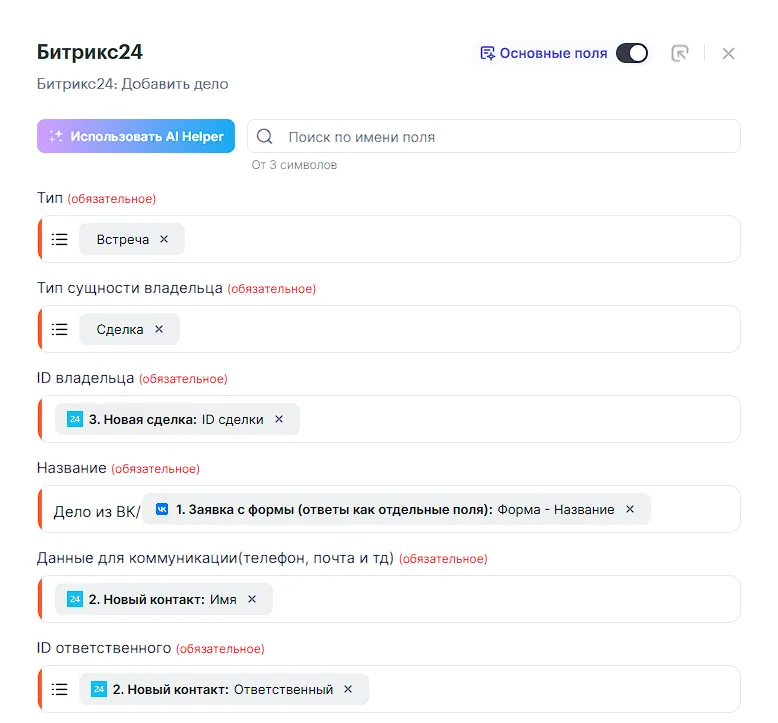
Task: Remove the Встреча tag
Action: point(164,240)
